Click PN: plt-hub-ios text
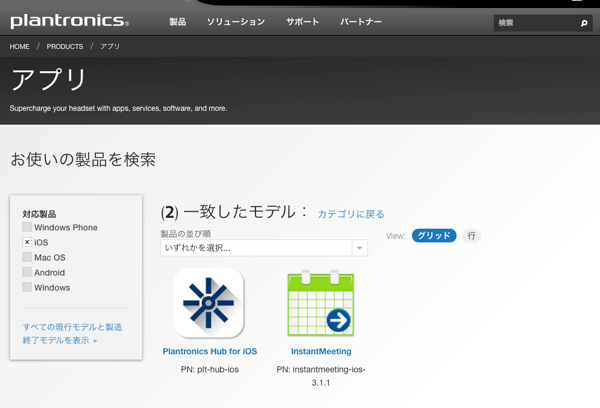 click(210, 369)
